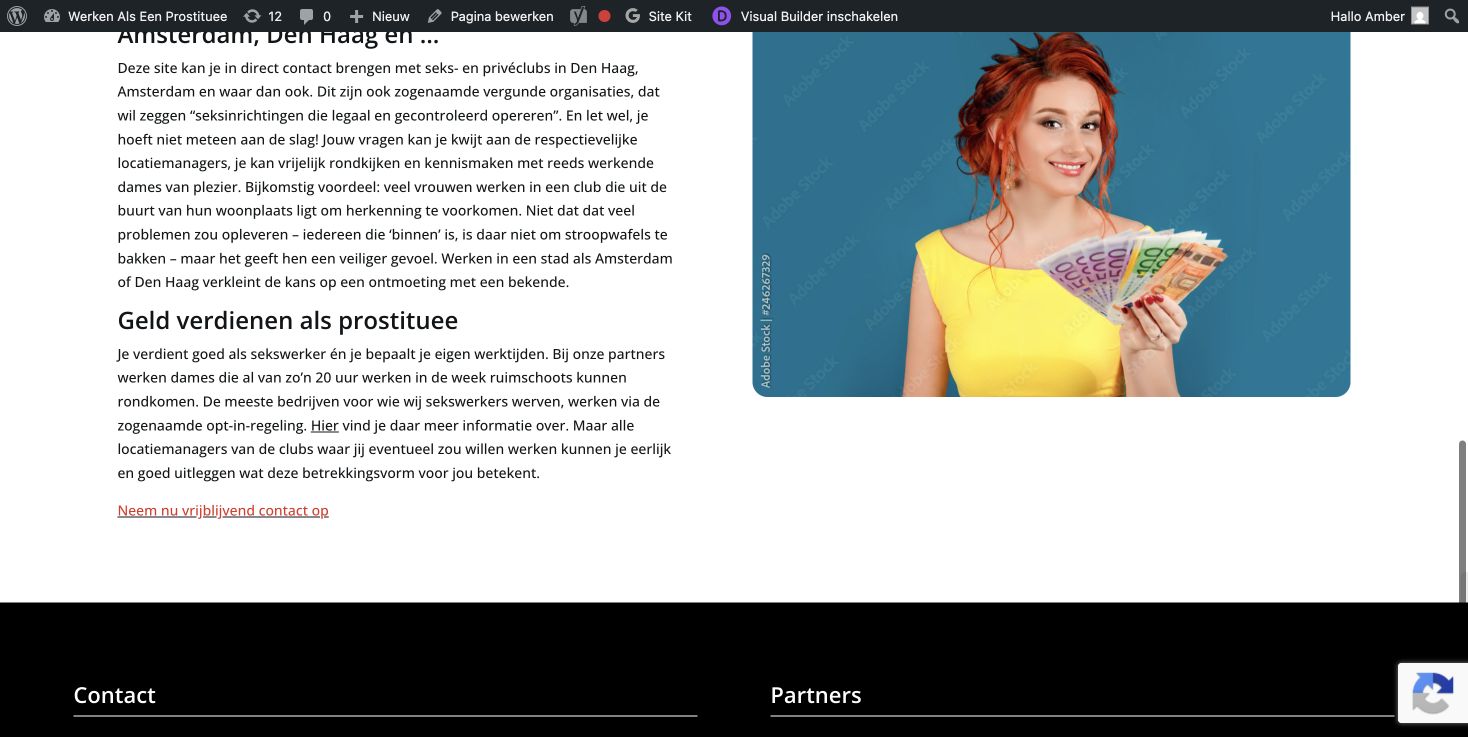Open the Site Kit menu
1468x737 pixels.
[670, 16]
